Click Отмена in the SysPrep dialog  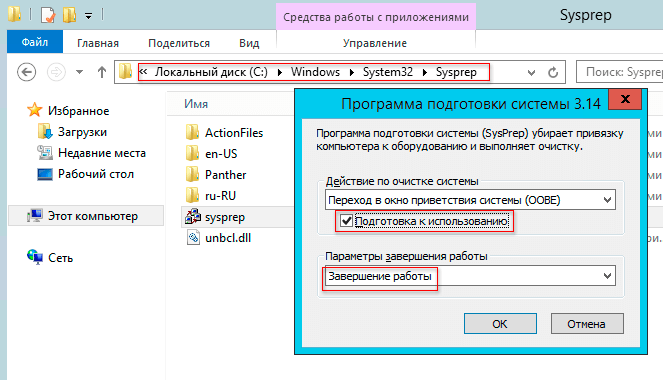[x=587, y=324]
